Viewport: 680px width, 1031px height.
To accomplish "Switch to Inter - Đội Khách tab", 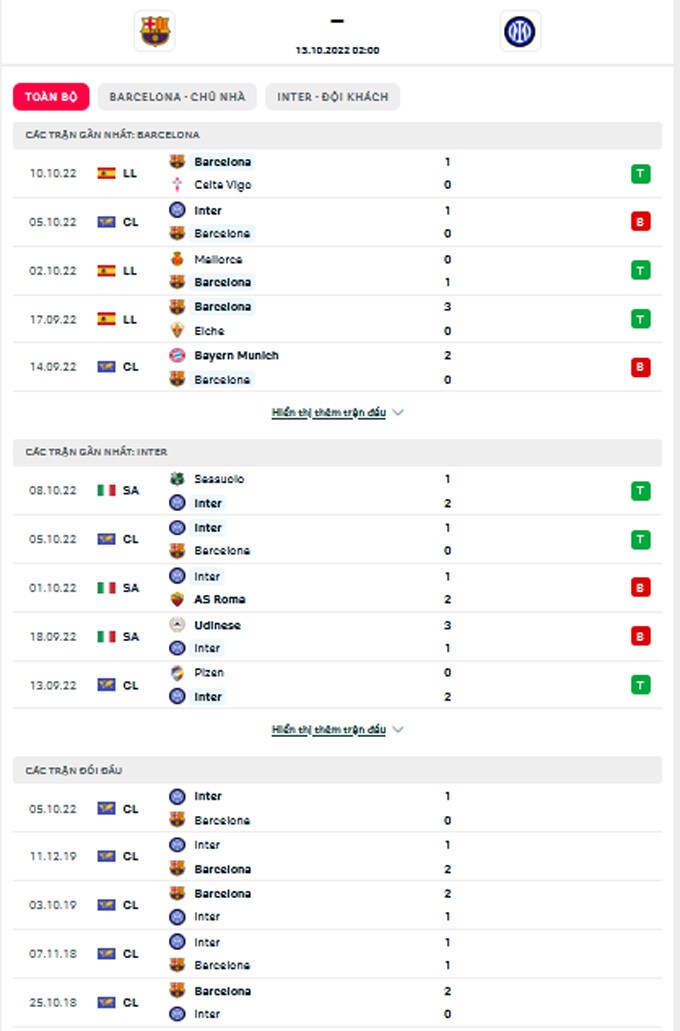I will pyautogui.click(x=333, y=97).
